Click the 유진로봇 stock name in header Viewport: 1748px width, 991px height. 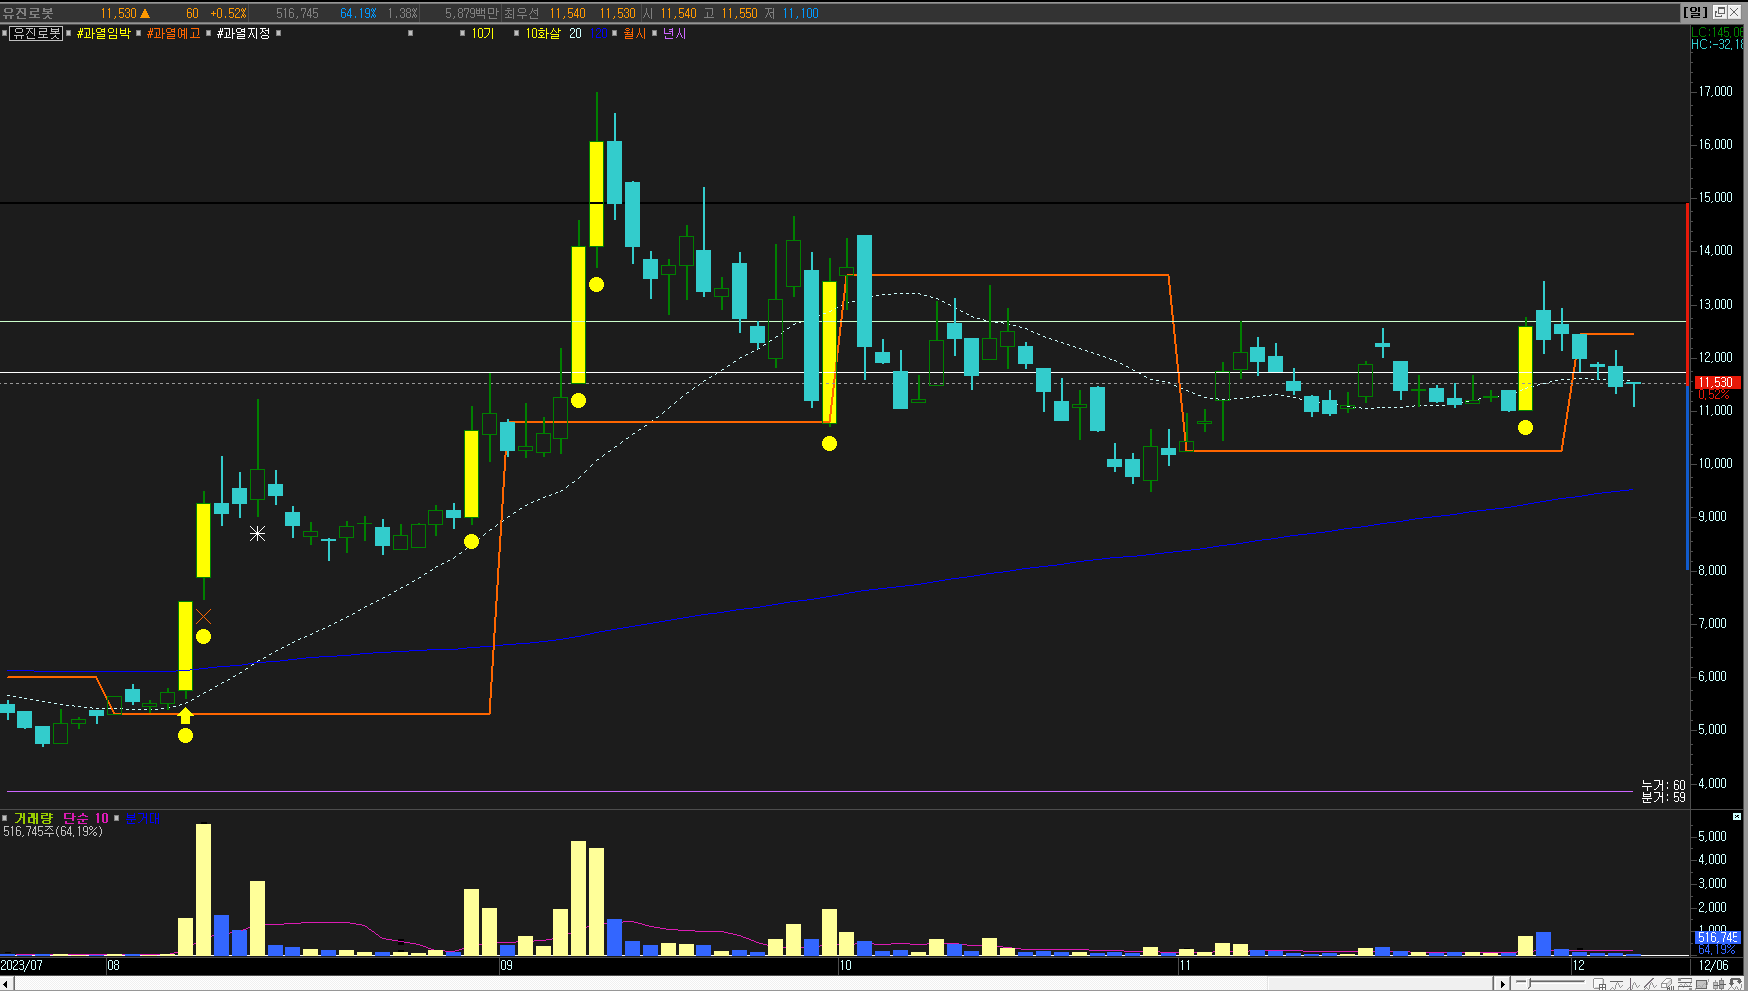(x=28, y=13)
